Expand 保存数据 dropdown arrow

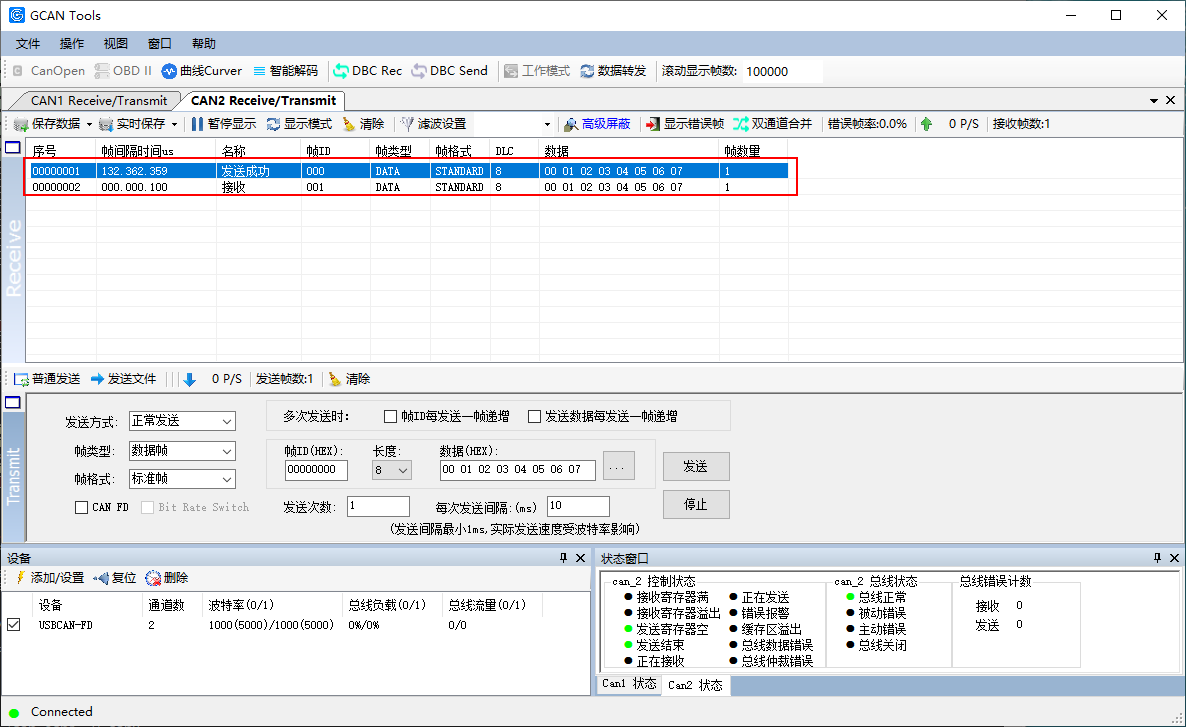click(88, 124)
